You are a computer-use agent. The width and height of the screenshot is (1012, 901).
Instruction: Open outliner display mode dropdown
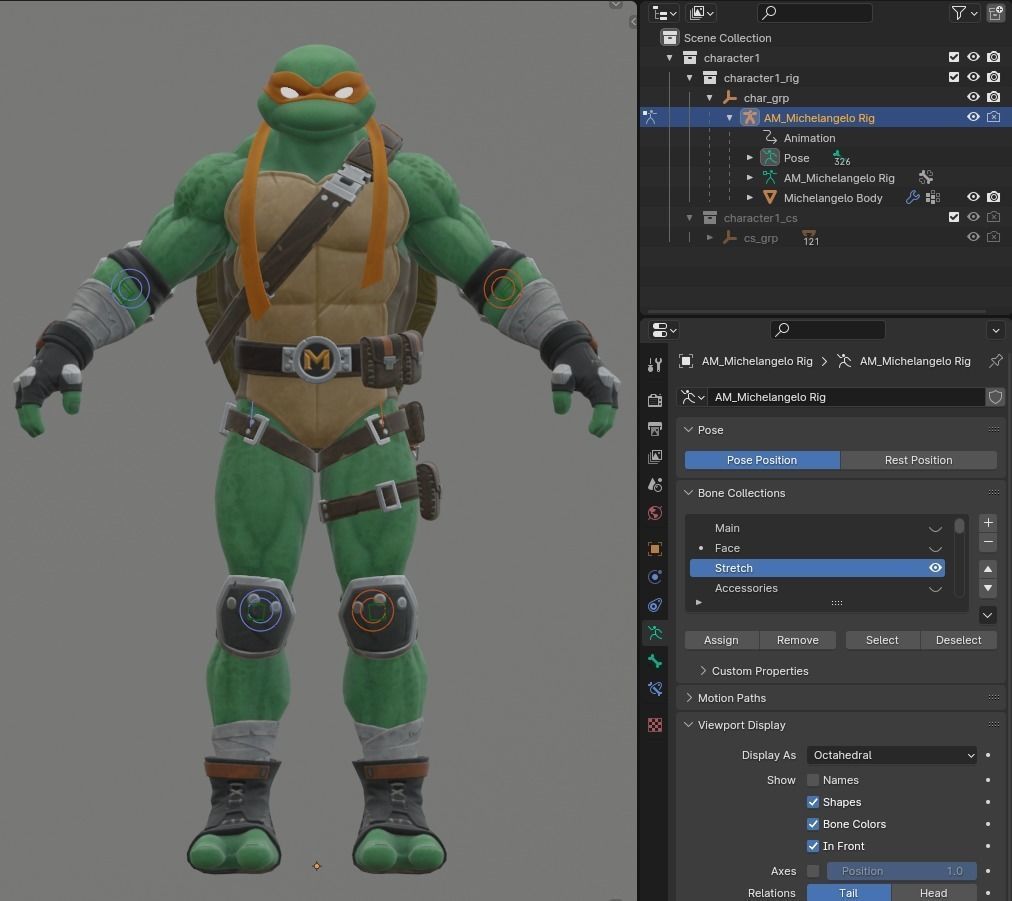pyautogui.click(x=664, y=13)
